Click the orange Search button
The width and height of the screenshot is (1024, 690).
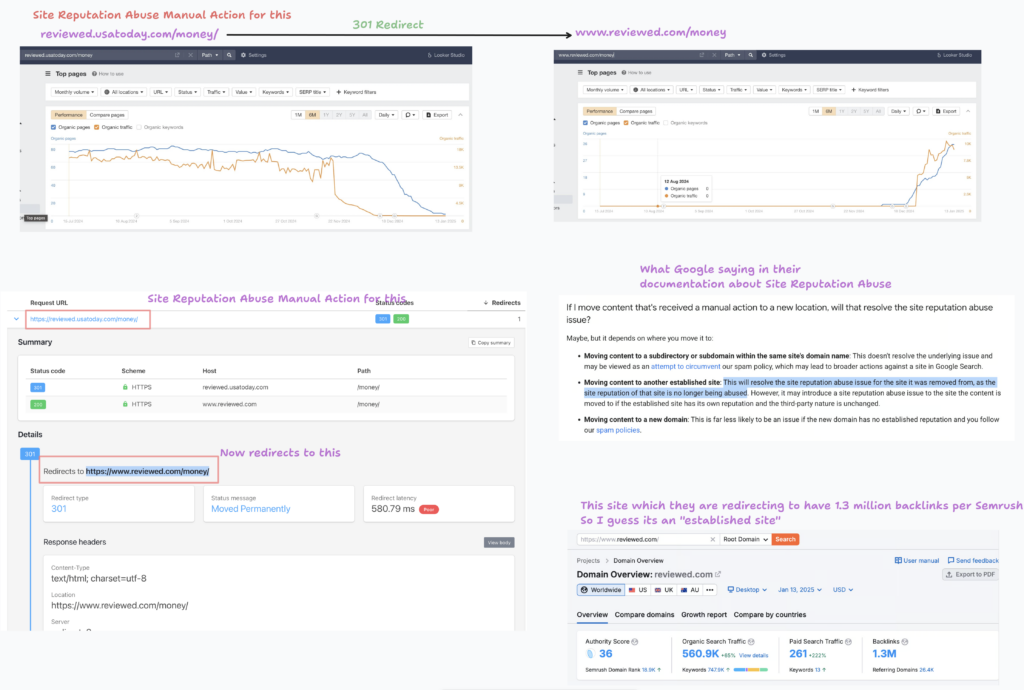786,539
